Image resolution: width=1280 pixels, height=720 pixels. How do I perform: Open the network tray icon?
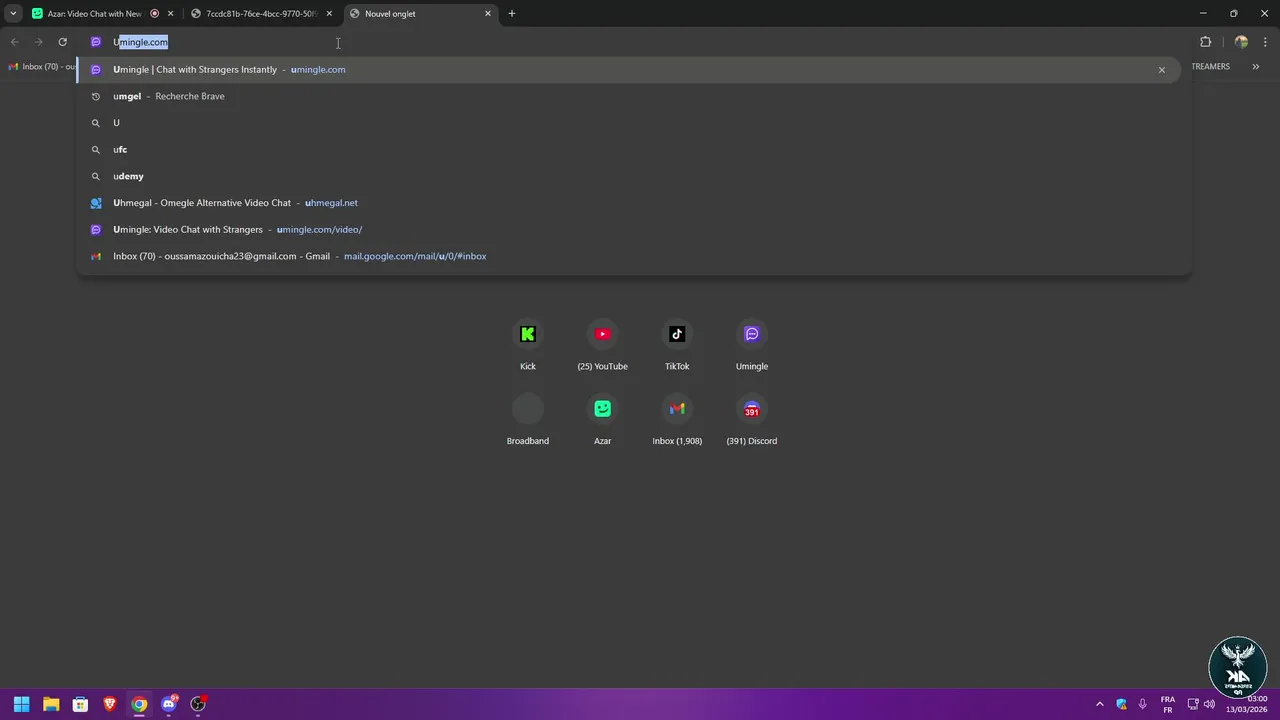tap(1193, 704)
